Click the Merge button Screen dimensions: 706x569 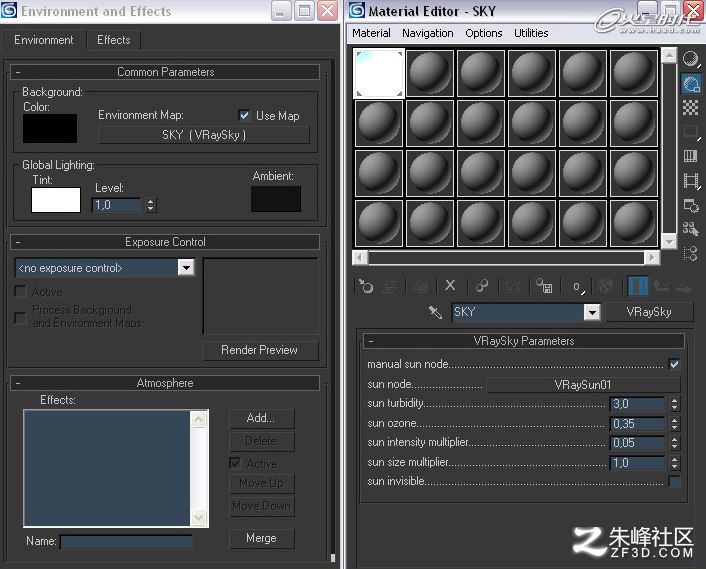tap(261, 538)
